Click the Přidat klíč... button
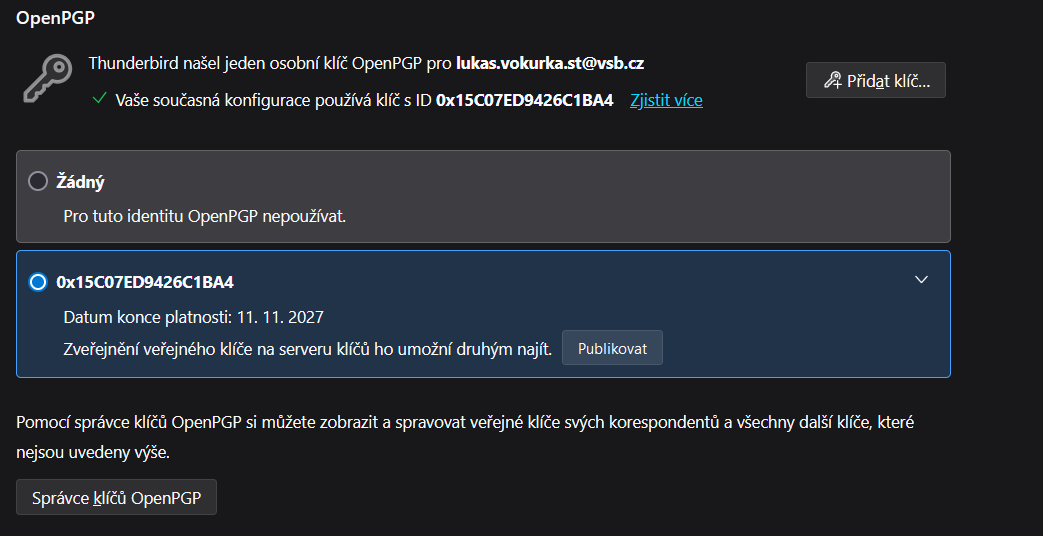This screenshot has height=536, width=1043. pyautogui.click(x=875, y=80)
